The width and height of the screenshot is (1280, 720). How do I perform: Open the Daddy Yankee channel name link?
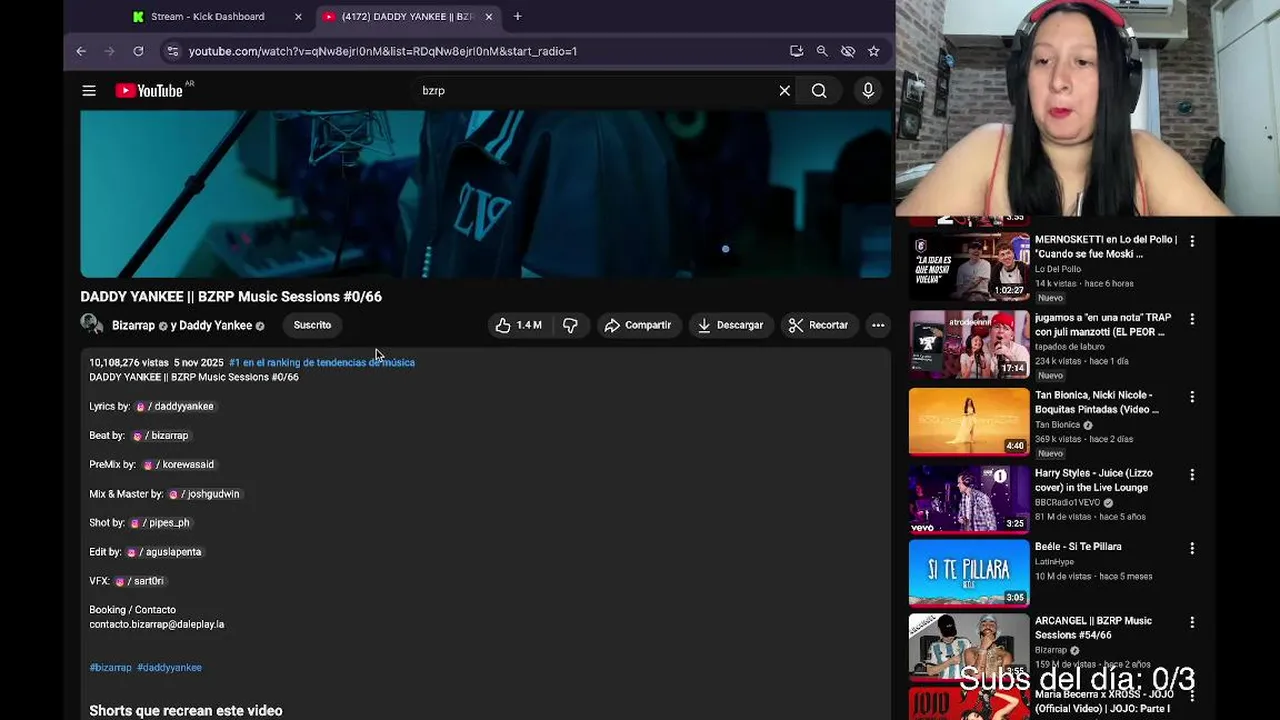tap(215, 326)
